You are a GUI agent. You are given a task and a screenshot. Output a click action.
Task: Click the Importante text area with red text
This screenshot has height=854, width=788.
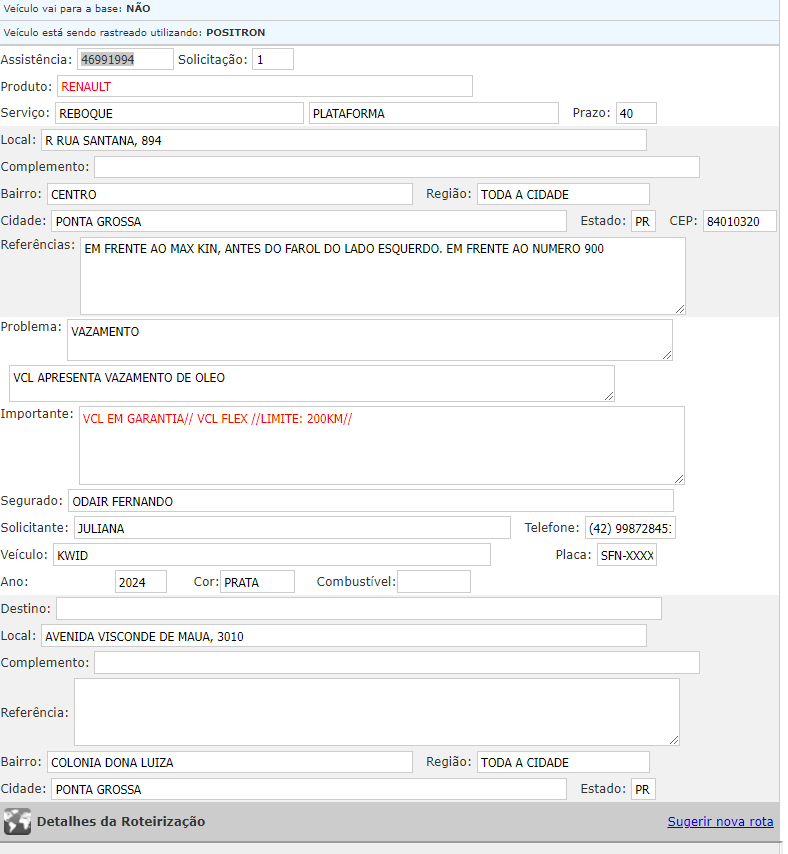click(381, 445)
